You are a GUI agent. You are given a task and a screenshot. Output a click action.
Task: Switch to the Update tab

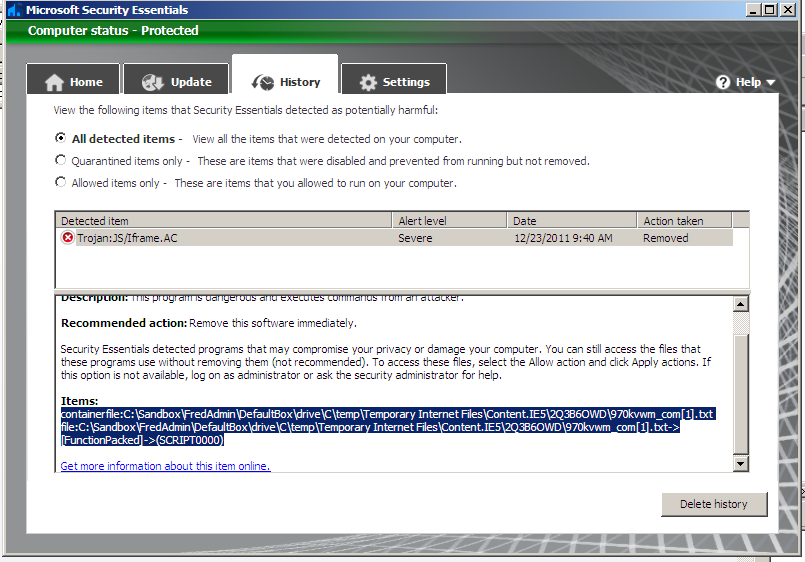(176, 80)
